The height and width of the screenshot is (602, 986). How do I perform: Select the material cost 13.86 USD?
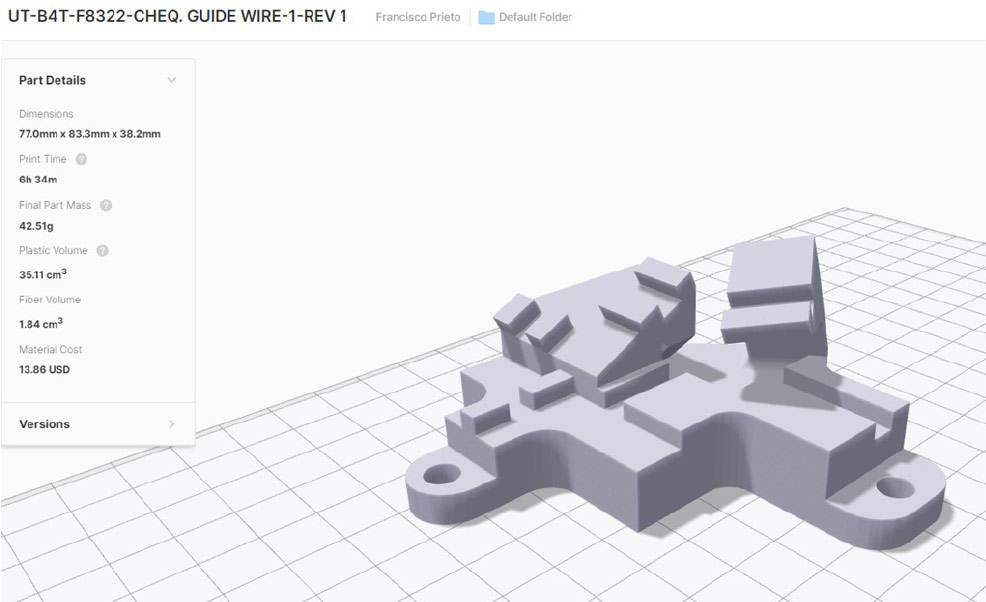[x=44, y=369]
